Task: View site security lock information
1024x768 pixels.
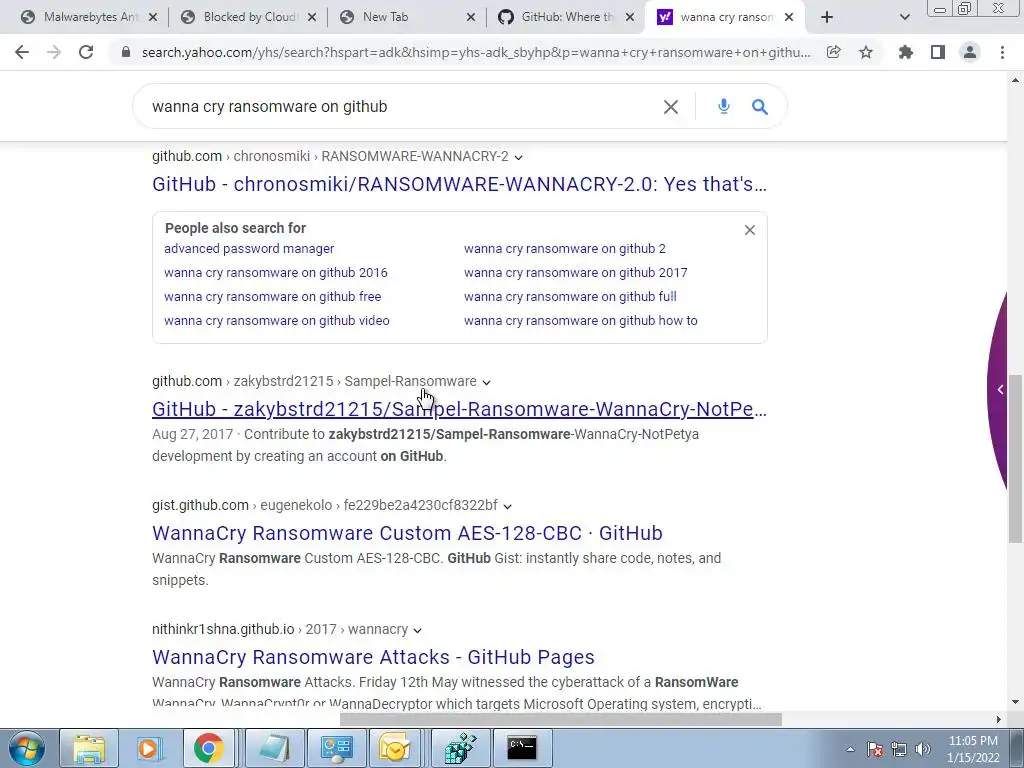Action: (126, 52)
